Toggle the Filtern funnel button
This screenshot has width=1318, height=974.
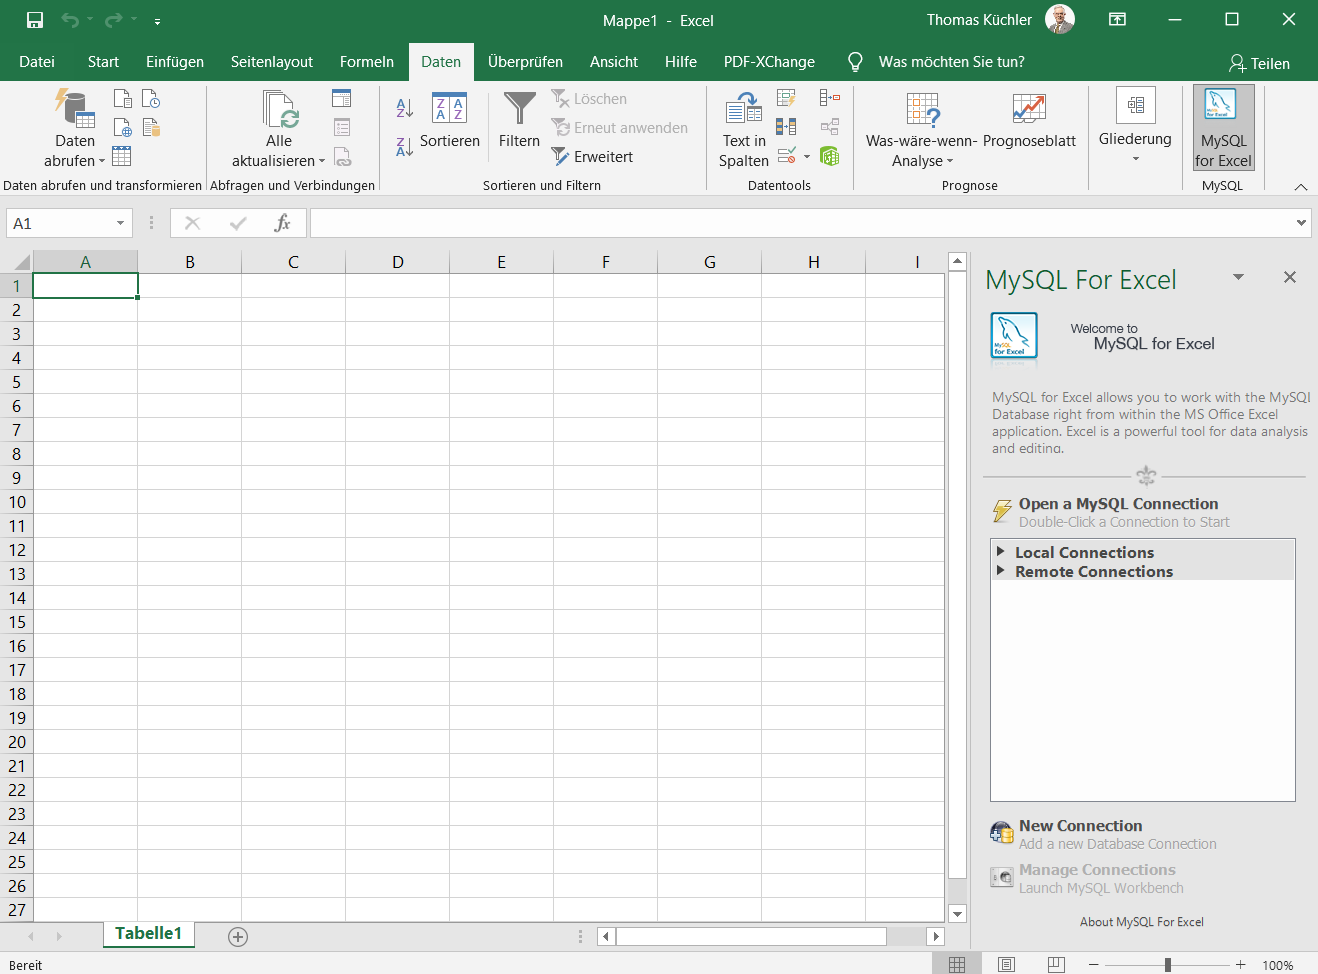(519, 121)
